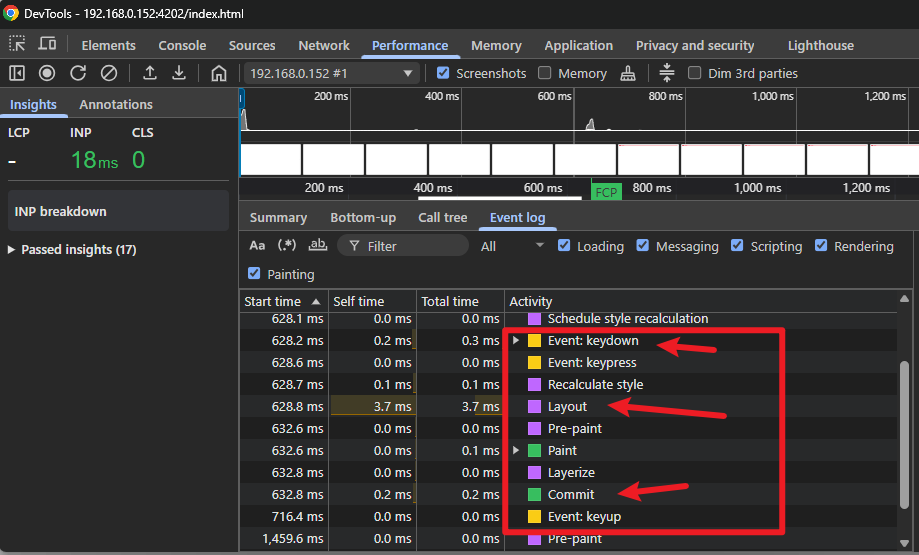The image size is (919, 555).
Task: Switch to the Console tab
Action: click(182, 45)
